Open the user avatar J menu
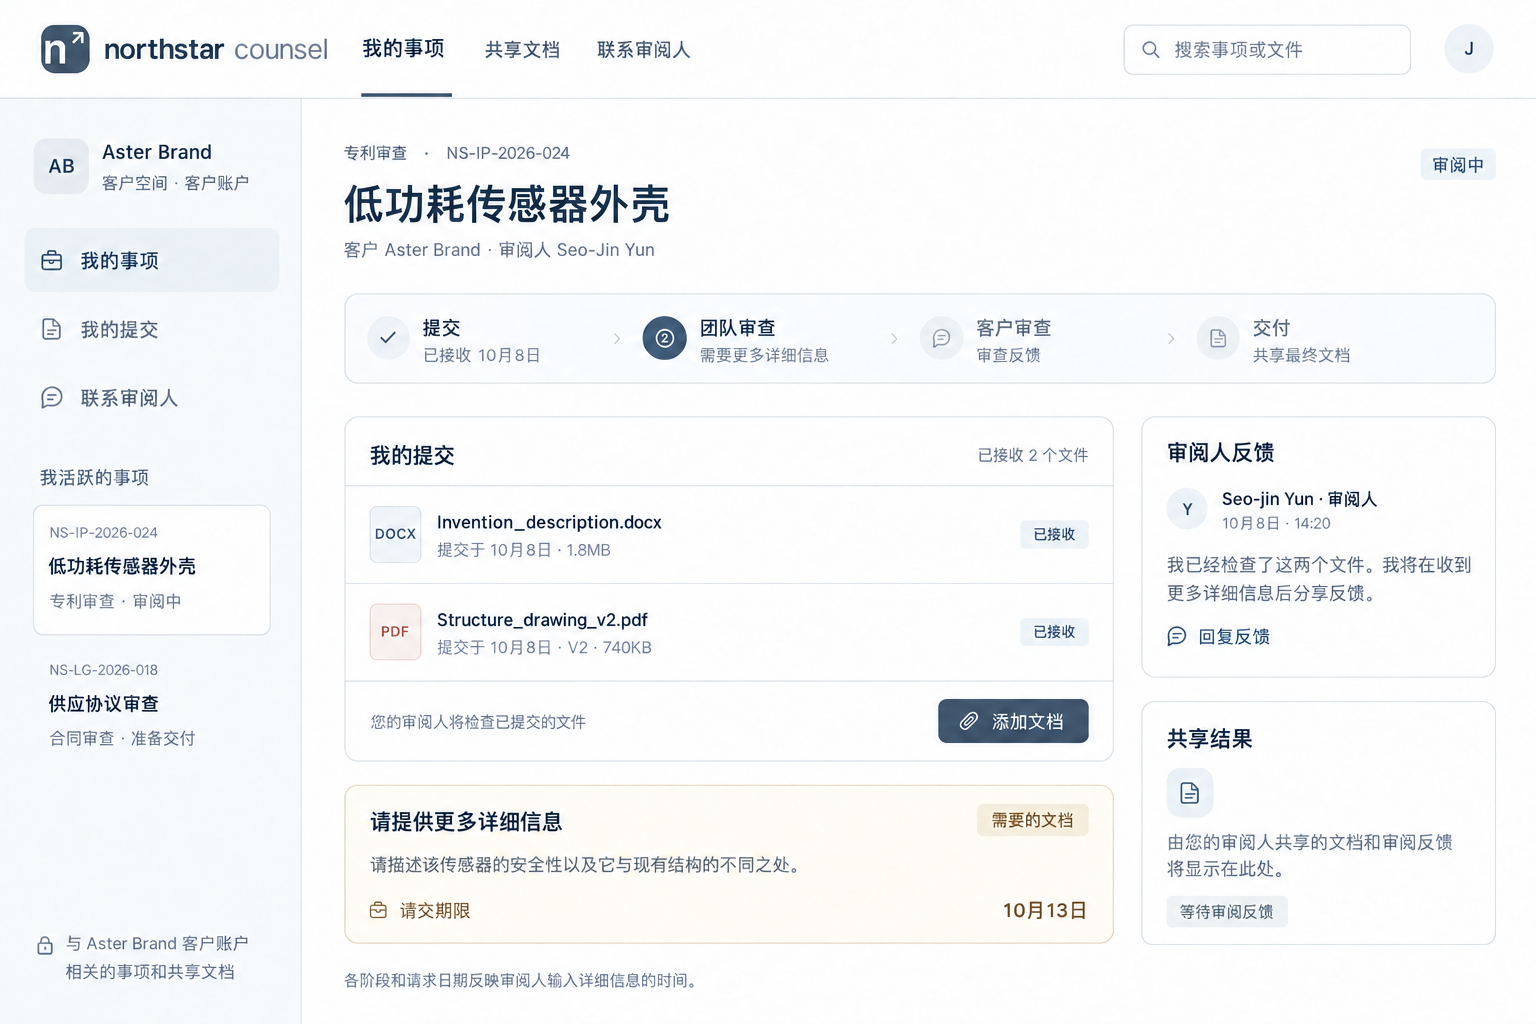 [1468, 49]
